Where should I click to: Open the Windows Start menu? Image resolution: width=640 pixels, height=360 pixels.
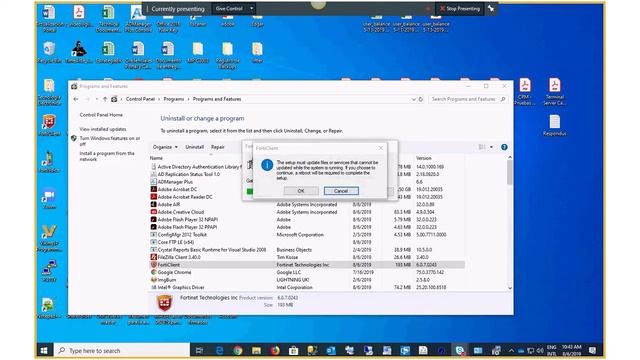coord(44,351)
